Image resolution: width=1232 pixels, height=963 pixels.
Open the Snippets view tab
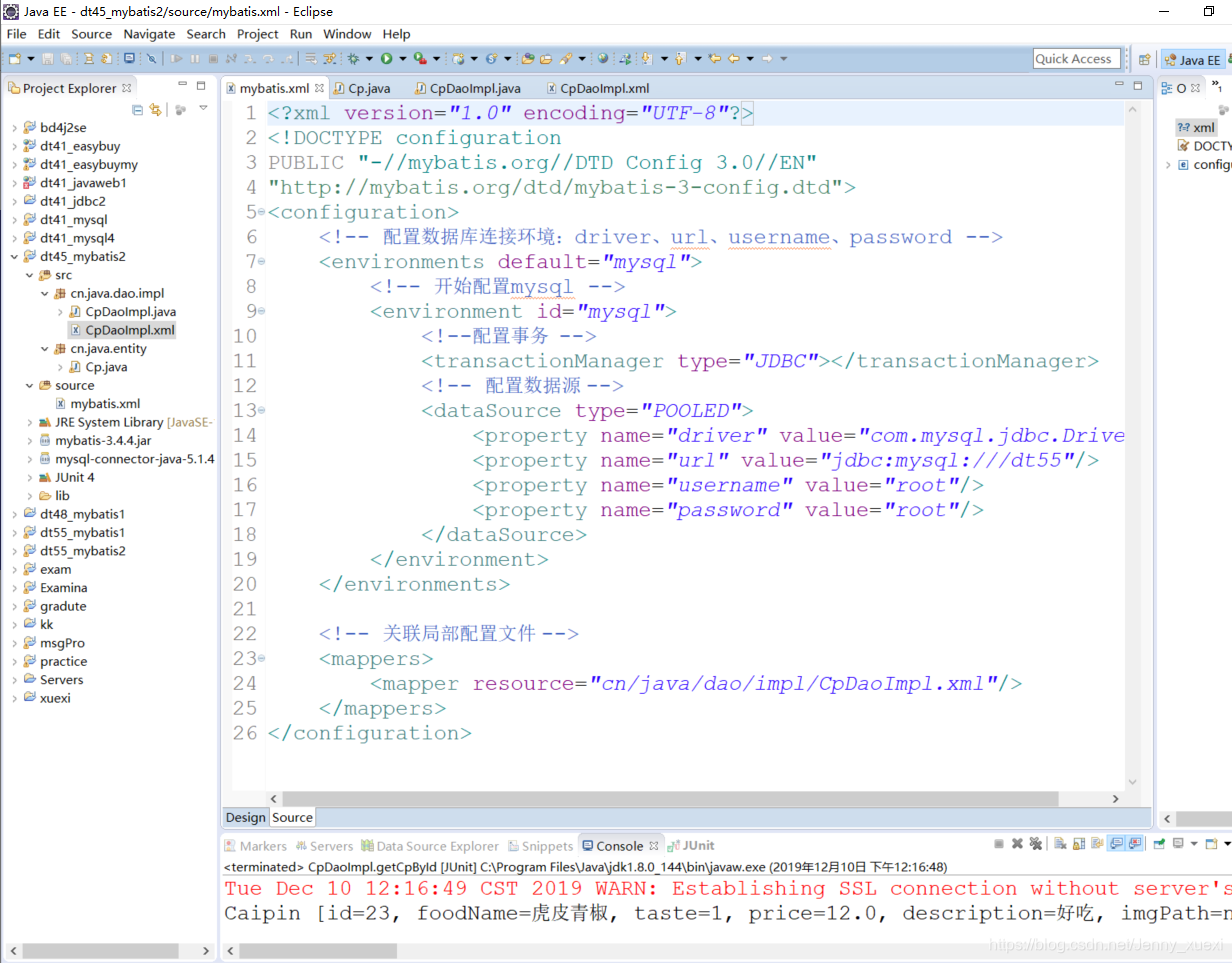[x=541, y=846]
